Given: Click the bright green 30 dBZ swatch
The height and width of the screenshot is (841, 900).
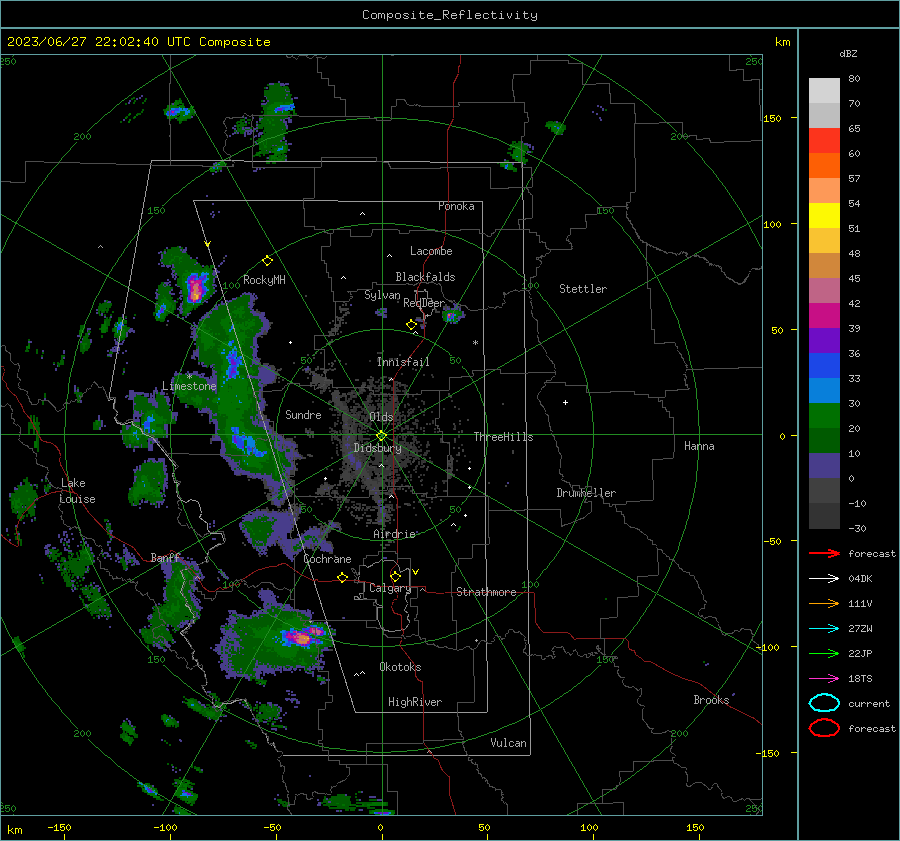Looking at the screenshot, I should tap(824, 416).
